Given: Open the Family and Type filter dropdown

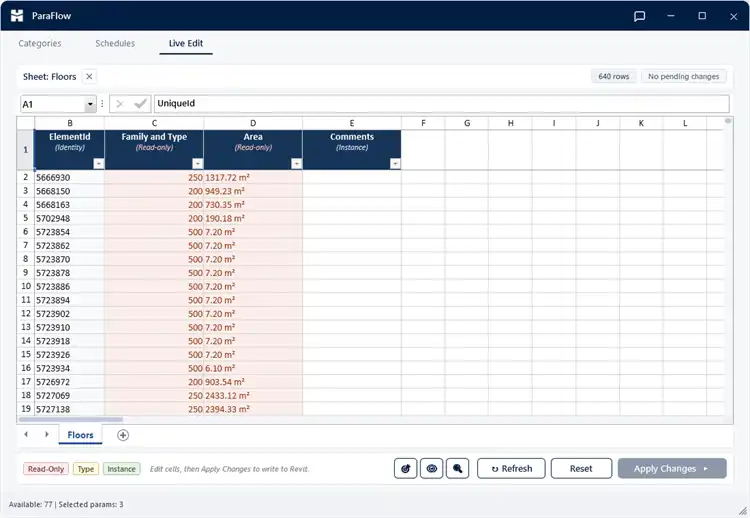Looking at the screenshot, I should tap(198, 164).
